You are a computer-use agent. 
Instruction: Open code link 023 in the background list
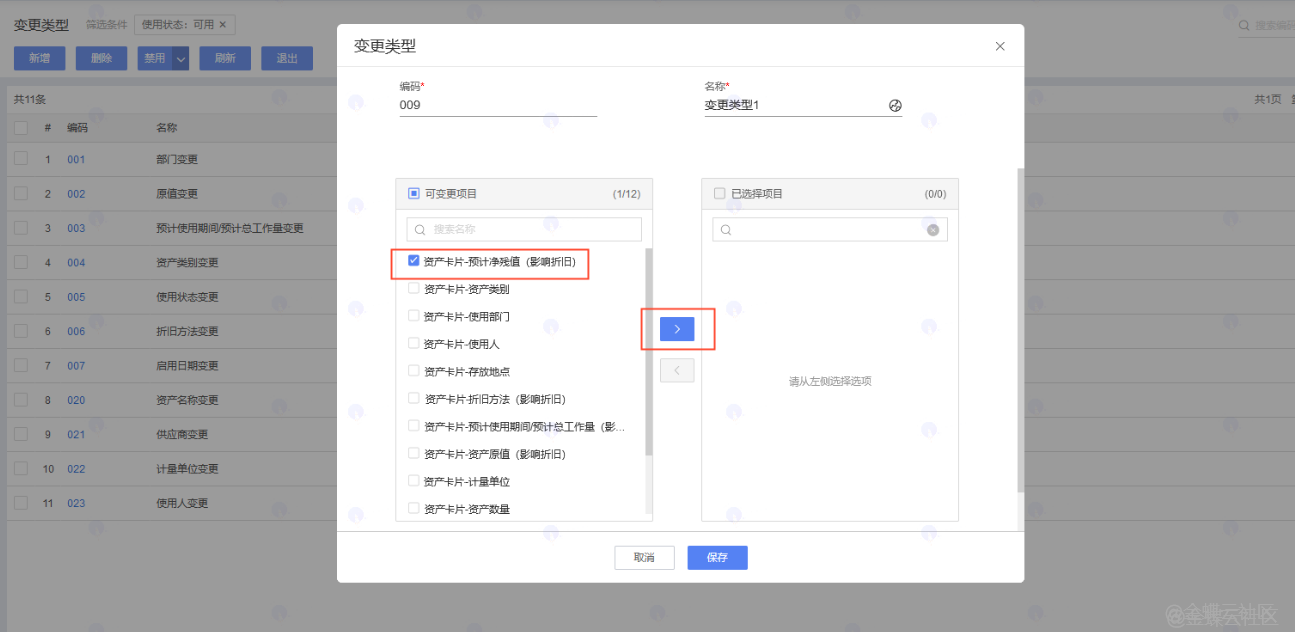tap(76, 504)
